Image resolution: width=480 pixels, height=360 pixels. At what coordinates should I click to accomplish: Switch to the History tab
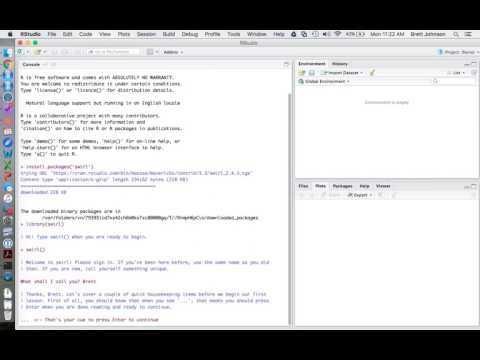click(x=340, y=64)
